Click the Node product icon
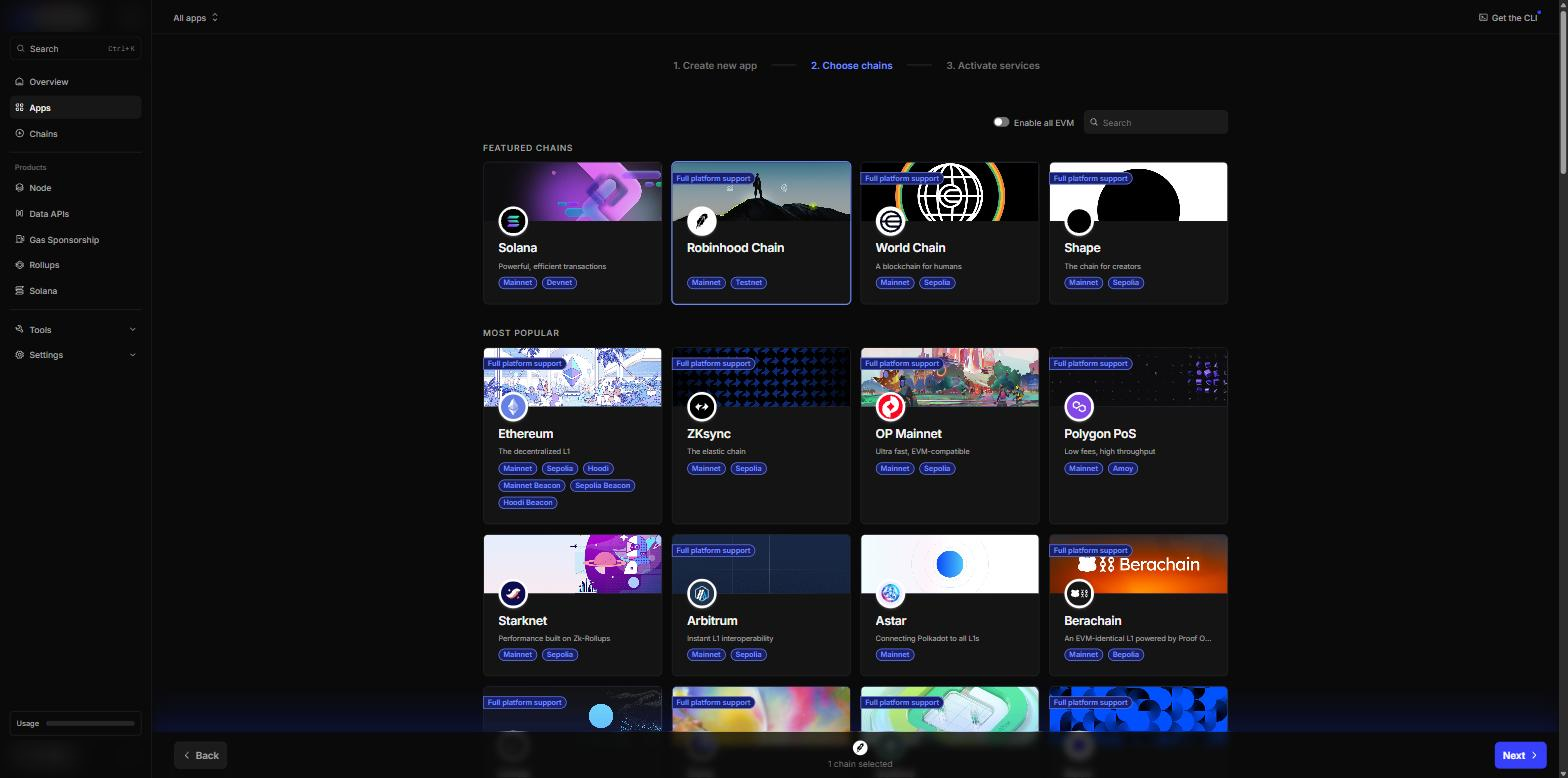 20,187
